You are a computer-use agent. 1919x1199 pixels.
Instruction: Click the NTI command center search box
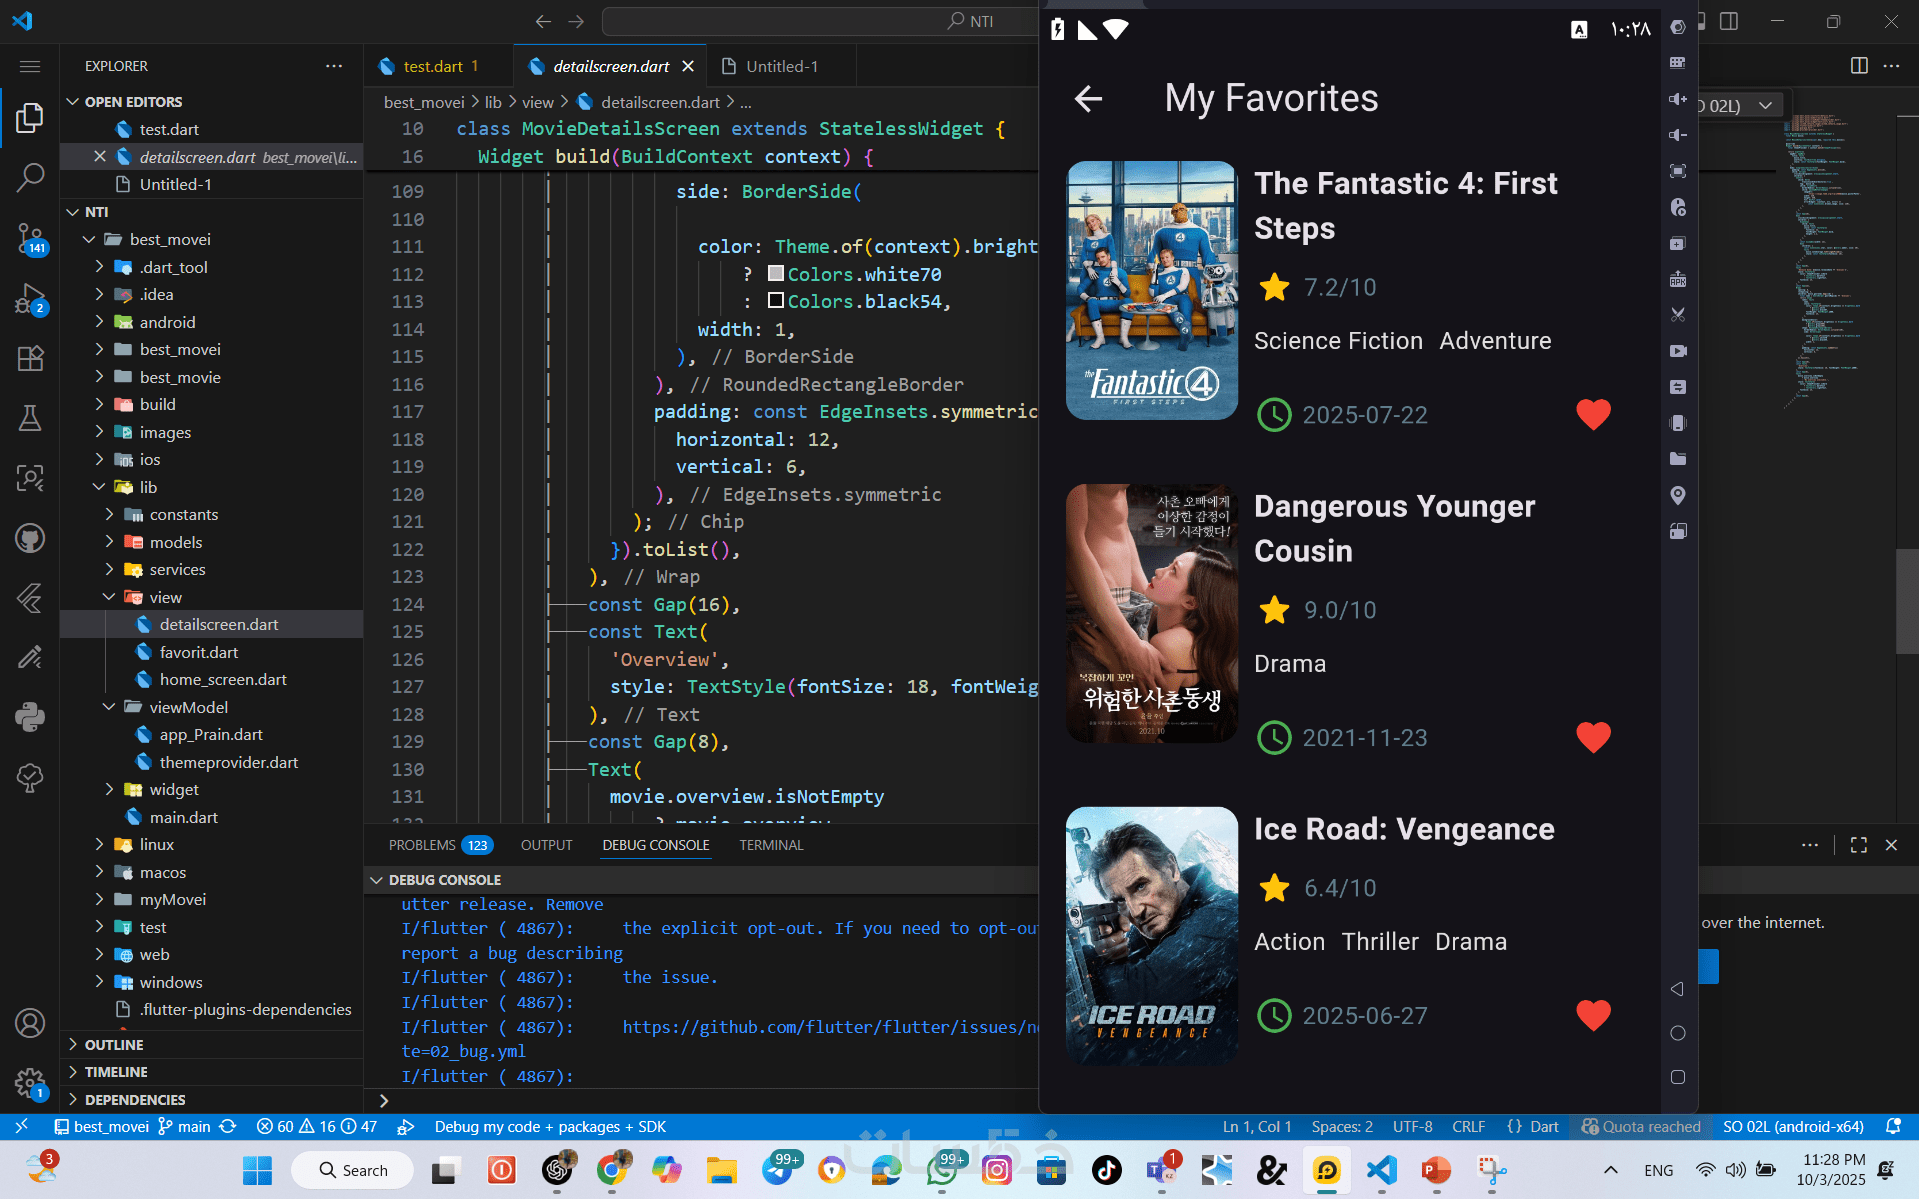pos(820,21)
